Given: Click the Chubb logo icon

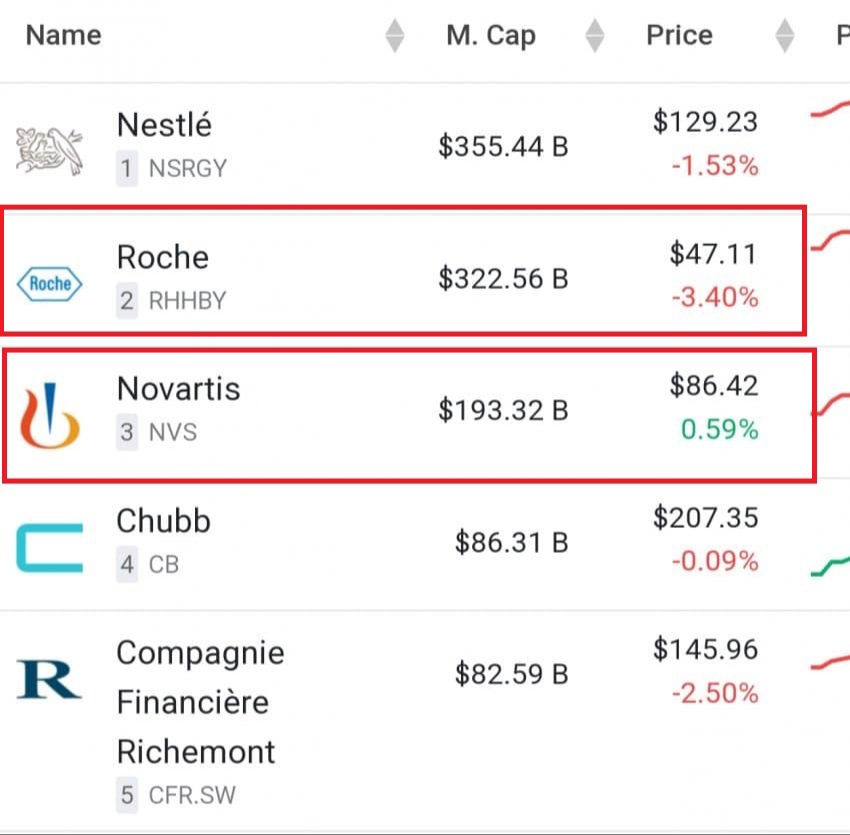Looking at the screenshot, I should [x=50, y=548].
